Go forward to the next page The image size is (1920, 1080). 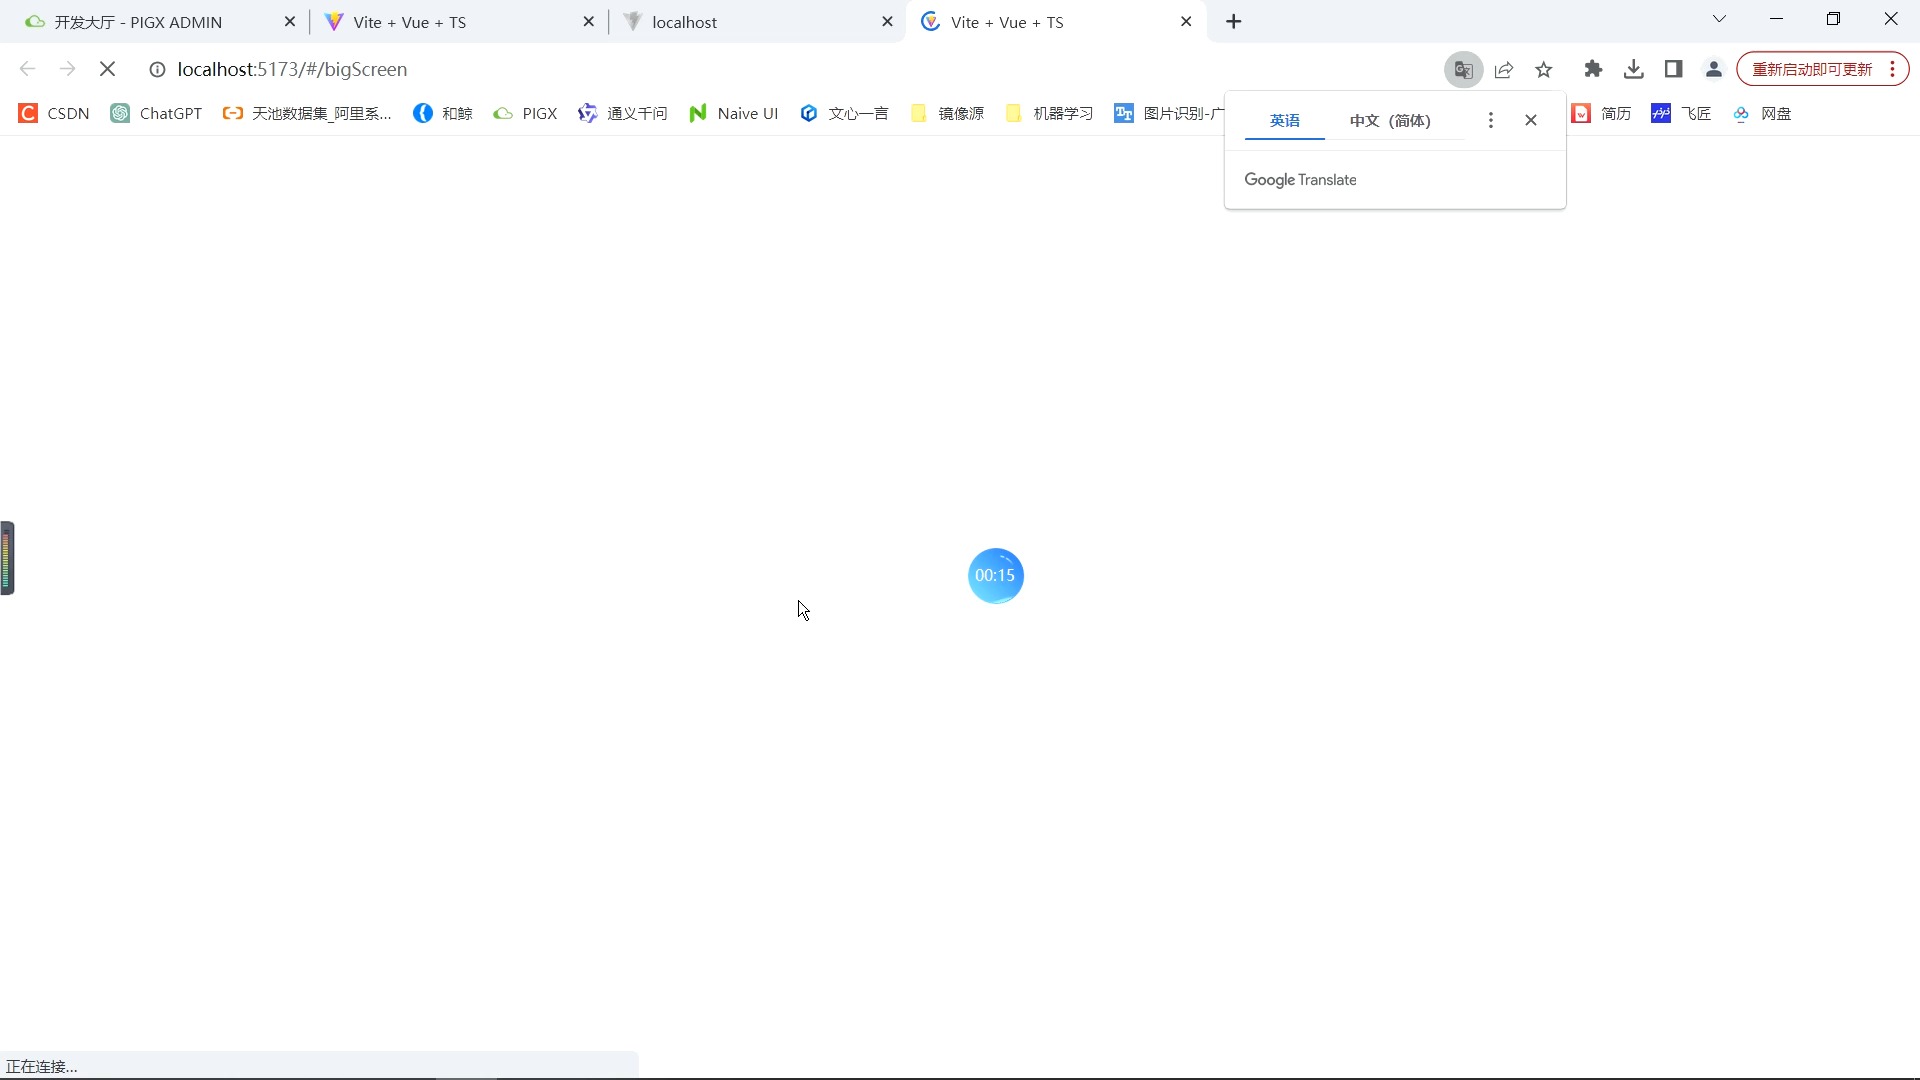[67, 69]
